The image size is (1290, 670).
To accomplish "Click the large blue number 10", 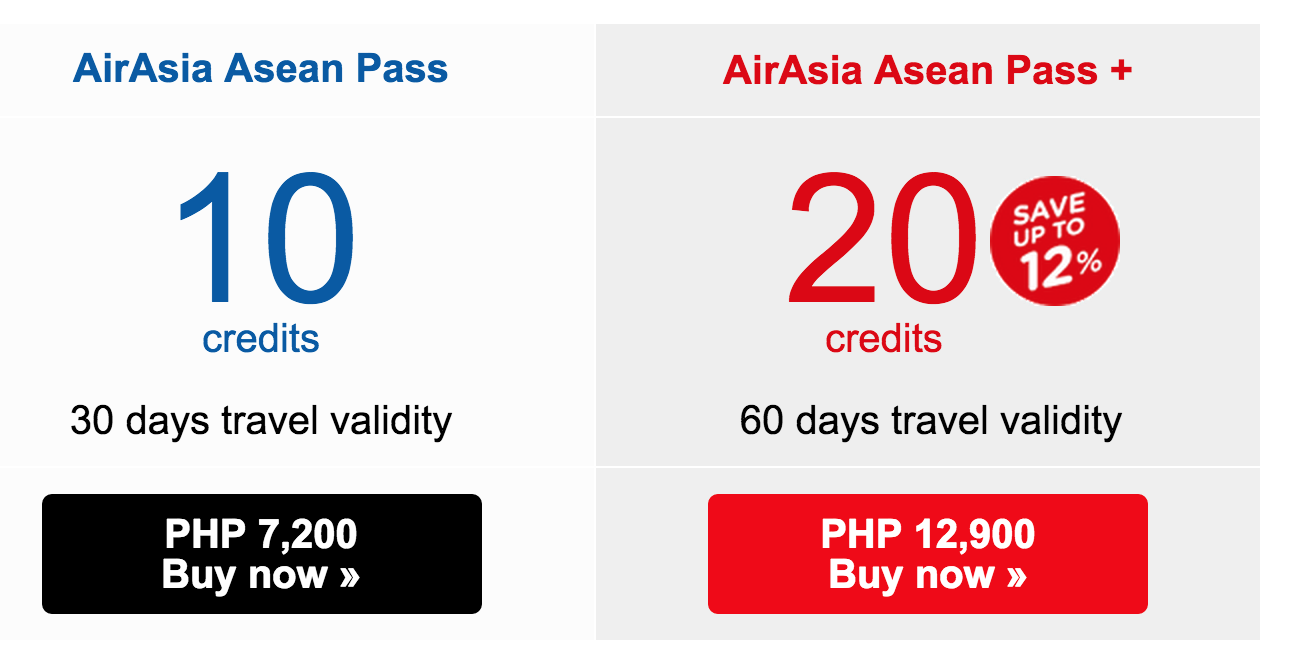I will point(265,238).
